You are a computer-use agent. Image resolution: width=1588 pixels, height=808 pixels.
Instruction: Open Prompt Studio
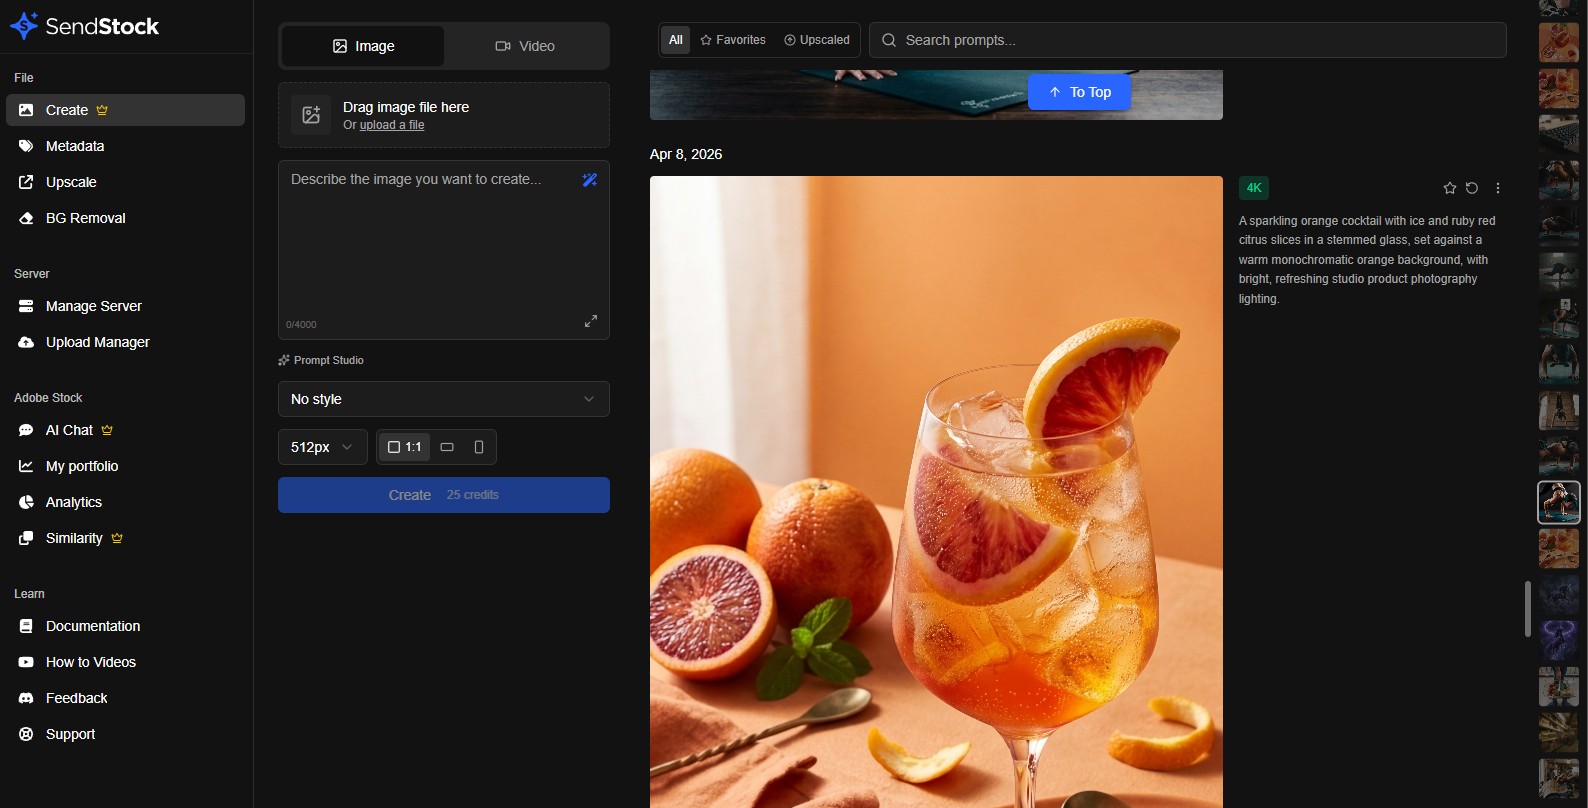pyautogui.click(x=321, y=360)
